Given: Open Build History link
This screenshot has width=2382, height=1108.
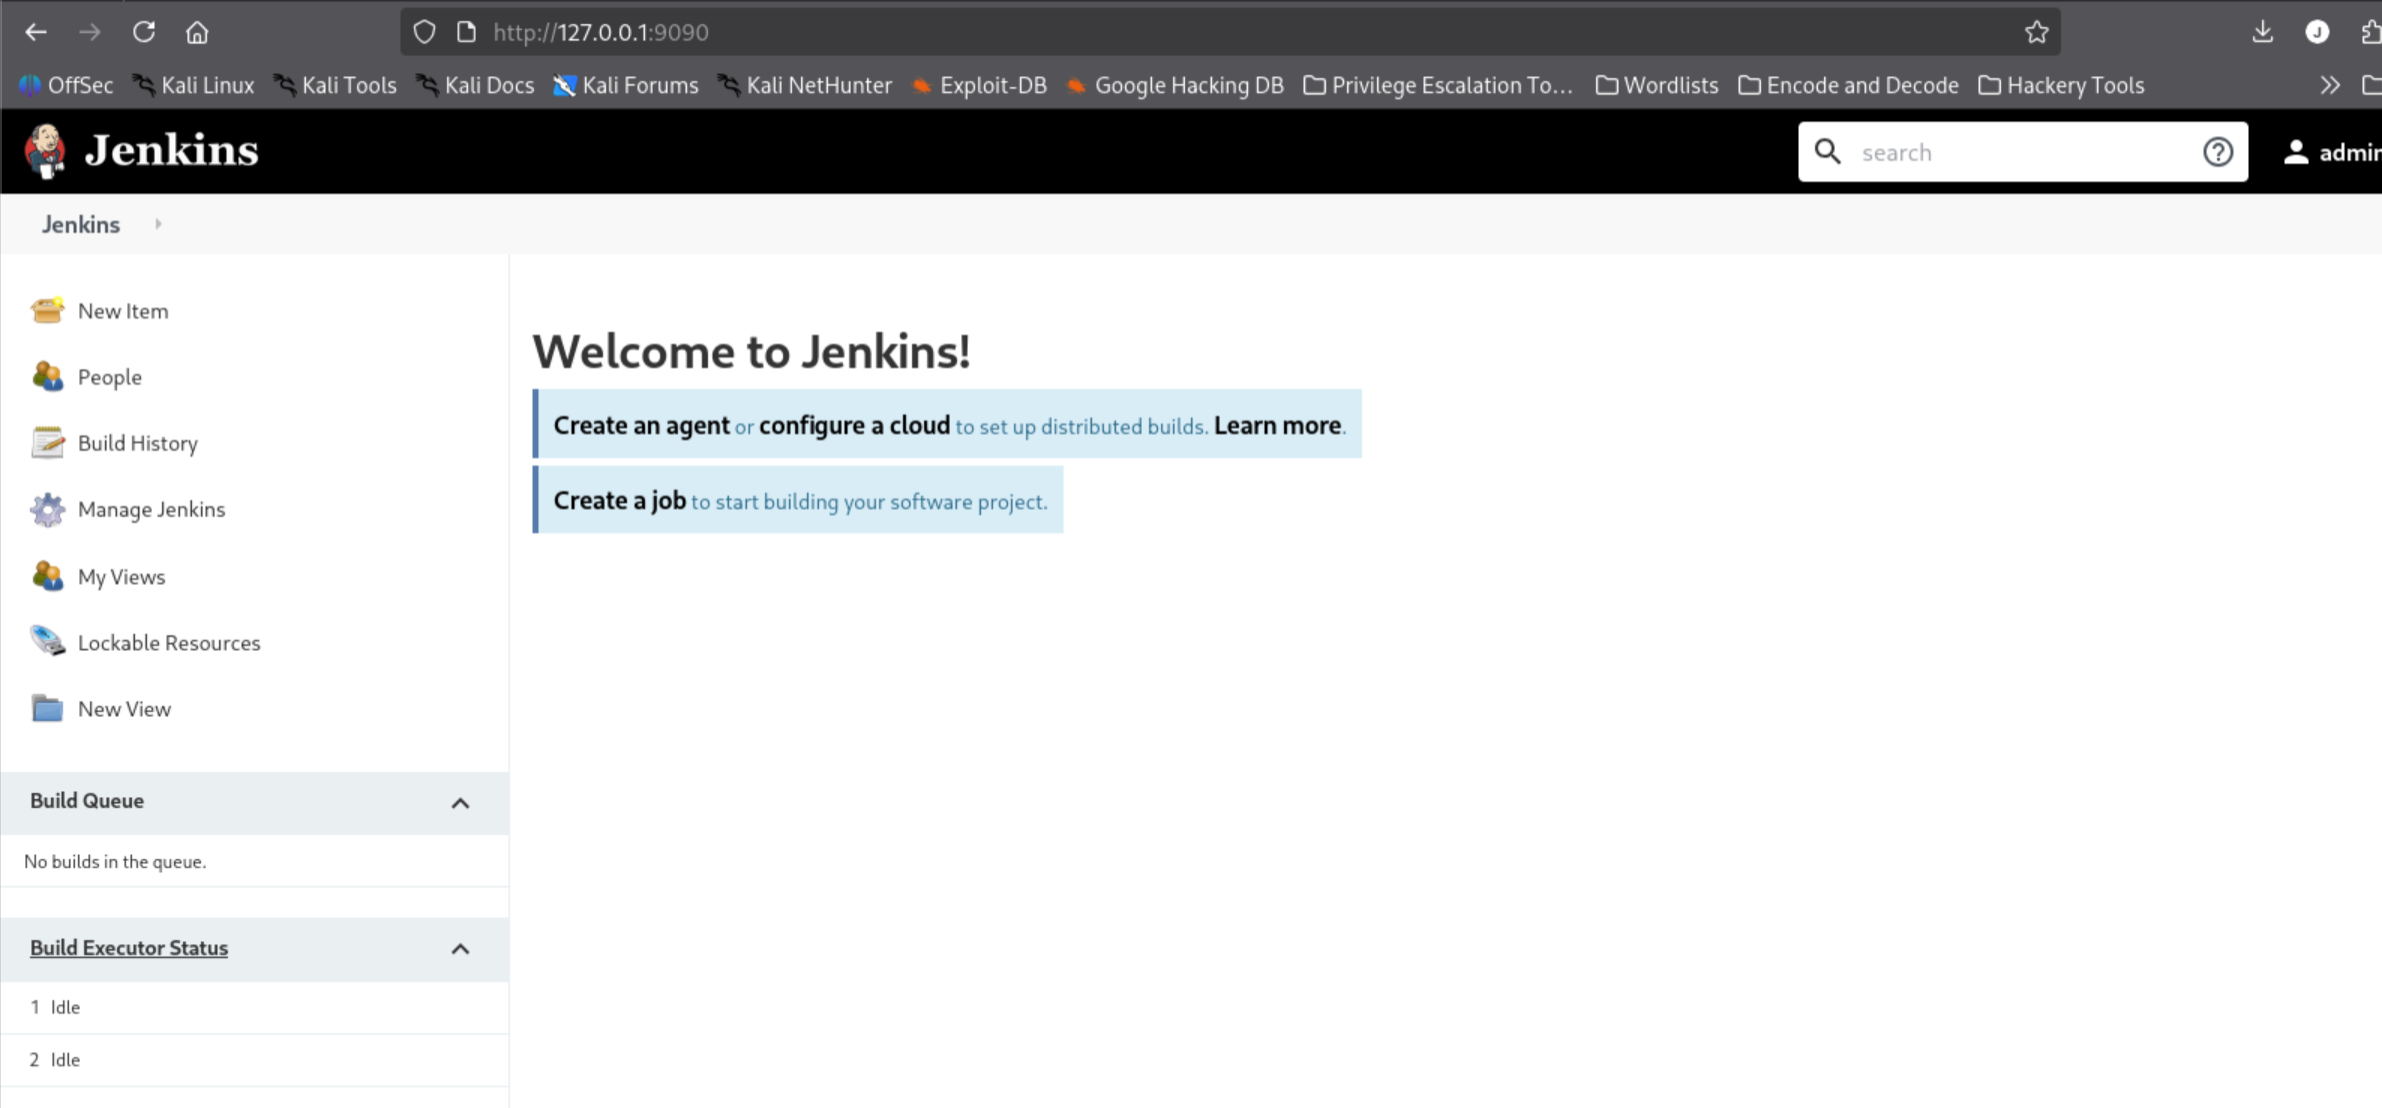Looking at the screenshot, I should [138, 443].
